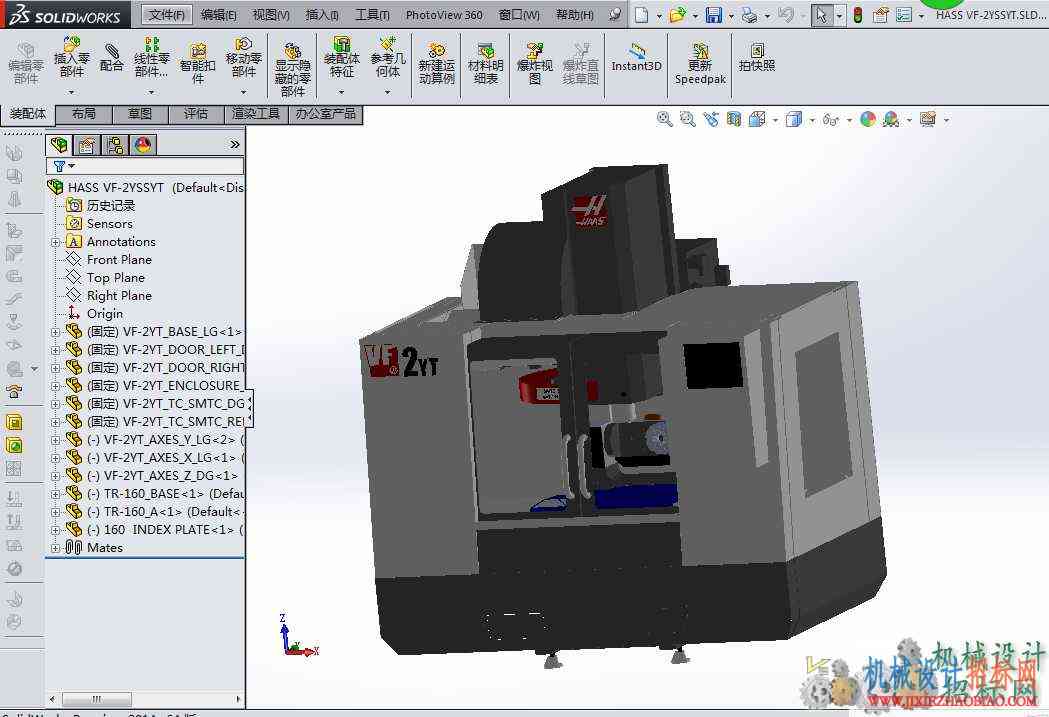Select Move Component (移动零部件) tool
The width and height of the screenshot is (1049, 717).
244,59
